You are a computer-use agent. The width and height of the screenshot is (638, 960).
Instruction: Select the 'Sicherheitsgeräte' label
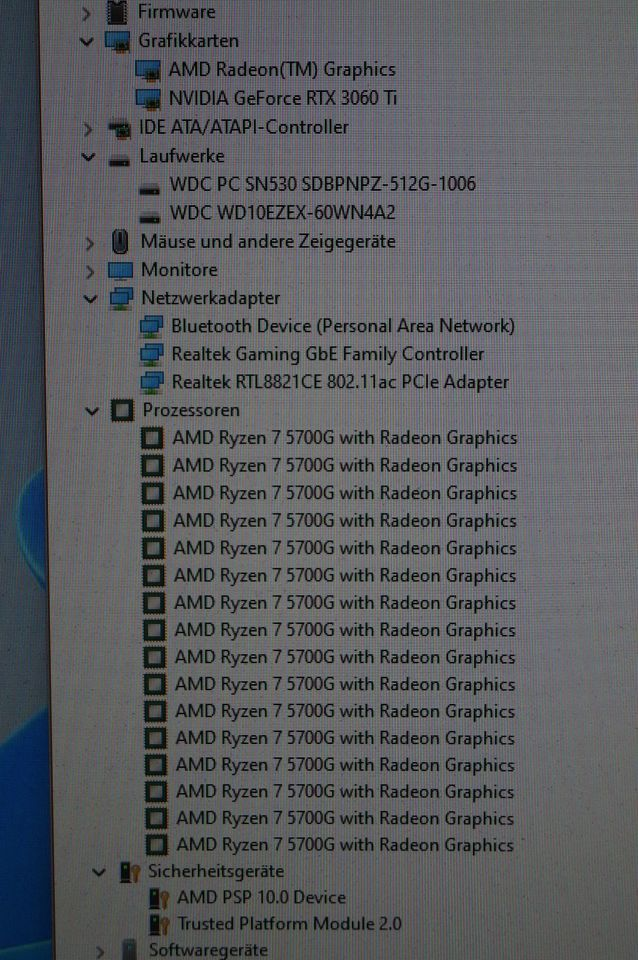pyautogui.click(x=216, y=871)
